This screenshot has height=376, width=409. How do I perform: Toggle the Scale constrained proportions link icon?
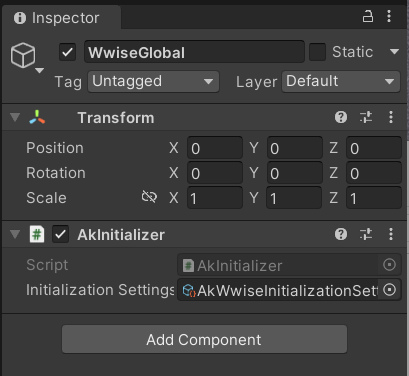pyautogui.click(x=149, y=197)
